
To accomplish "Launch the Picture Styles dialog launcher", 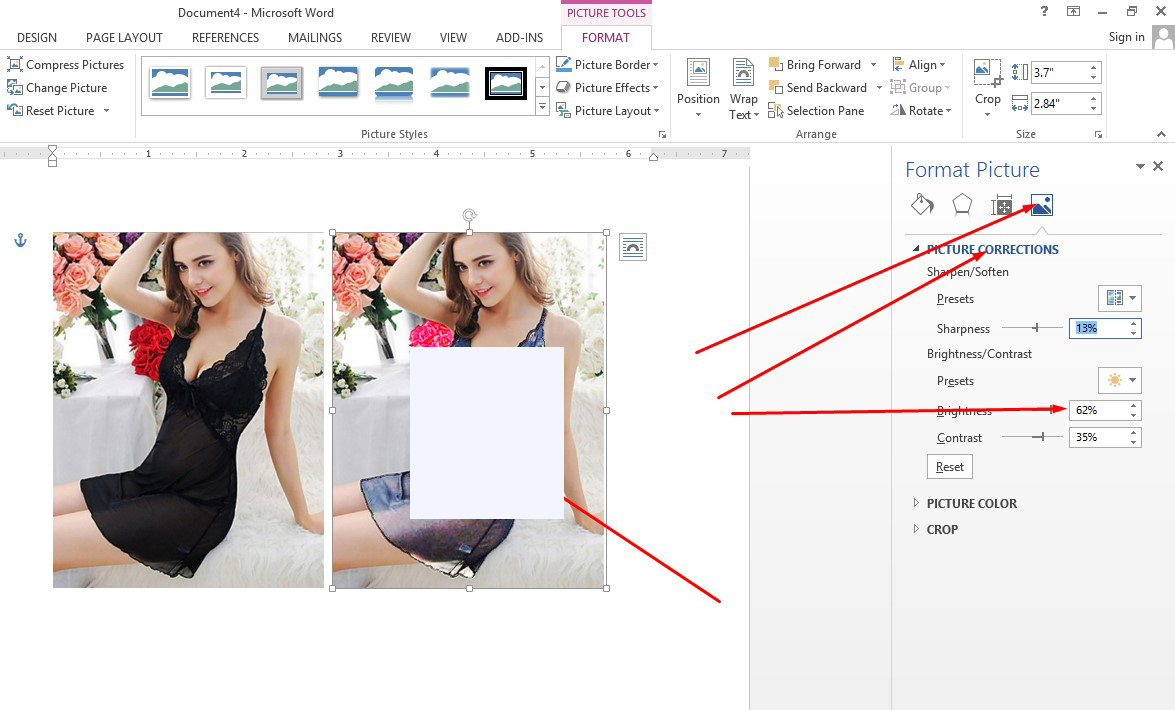I will coord(662,134).
